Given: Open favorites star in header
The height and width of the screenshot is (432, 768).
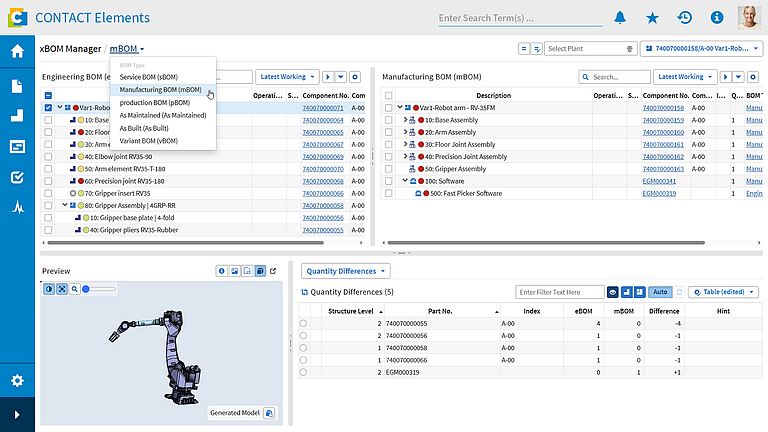Looking at the screenshot, I should (652, 18).
